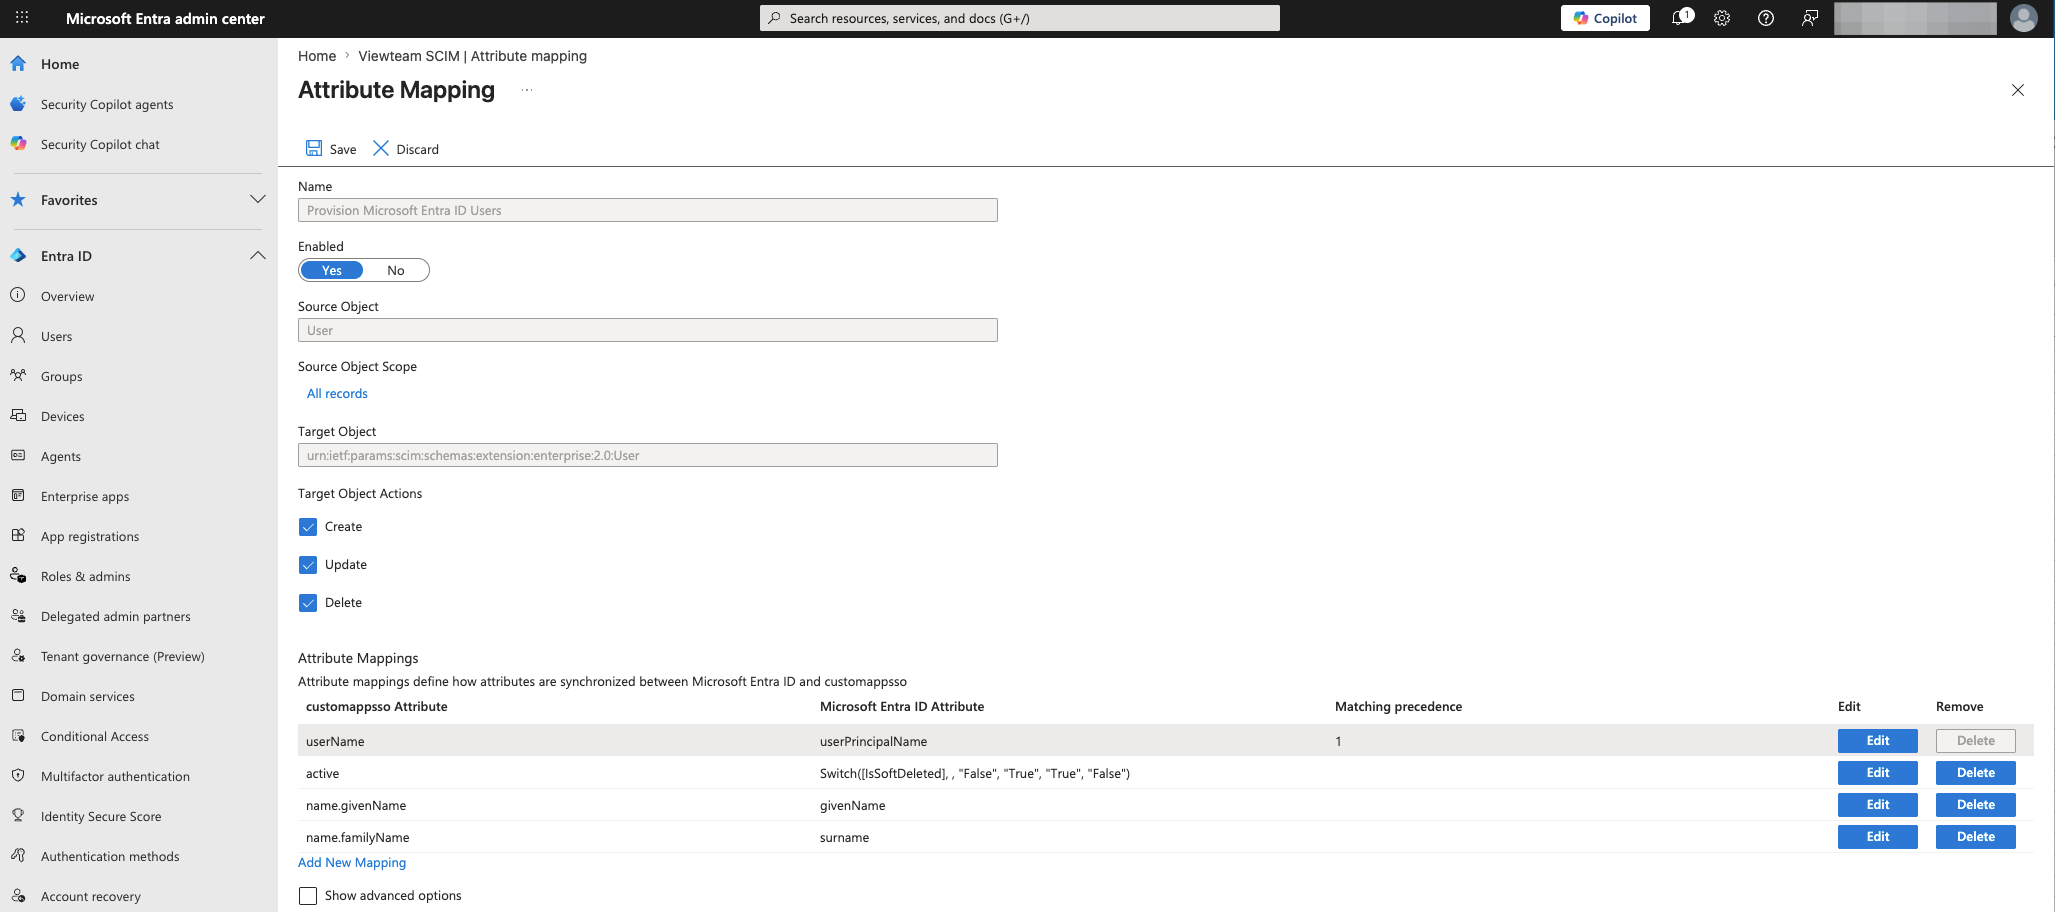Image resolution: width=2055 pixels, height=912 pixels.
Task: Open notifications bell icon
Action: [1681, 18]
